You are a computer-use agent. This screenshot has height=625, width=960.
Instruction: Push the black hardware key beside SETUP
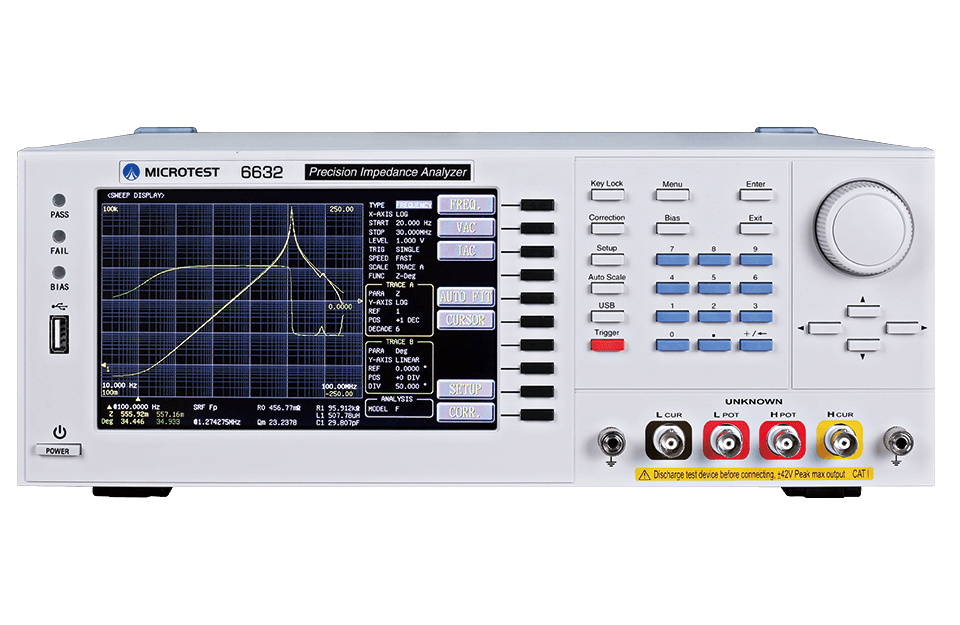coord(538,392)
